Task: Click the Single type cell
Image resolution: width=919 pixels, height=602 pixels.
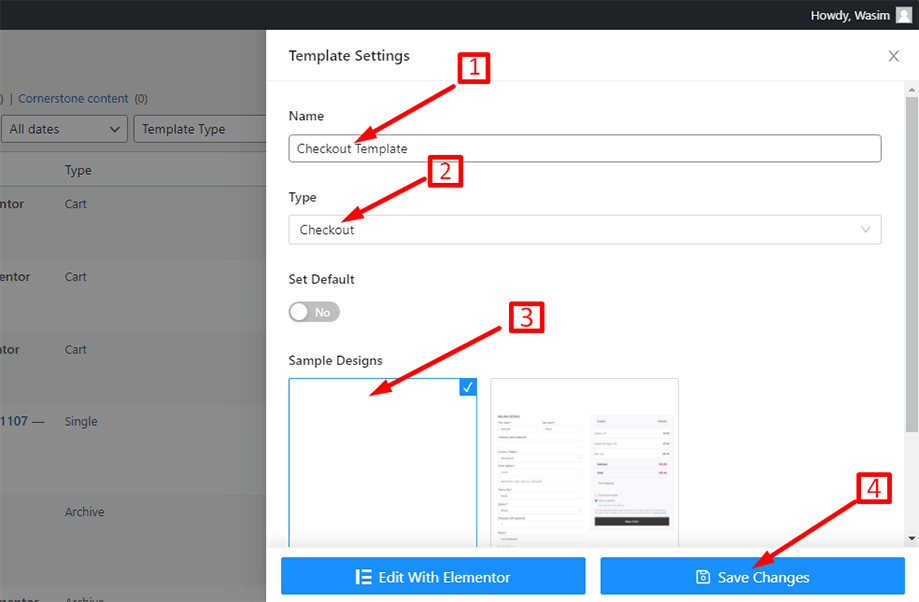Action: pyautogui.click(x=81, y=421)
